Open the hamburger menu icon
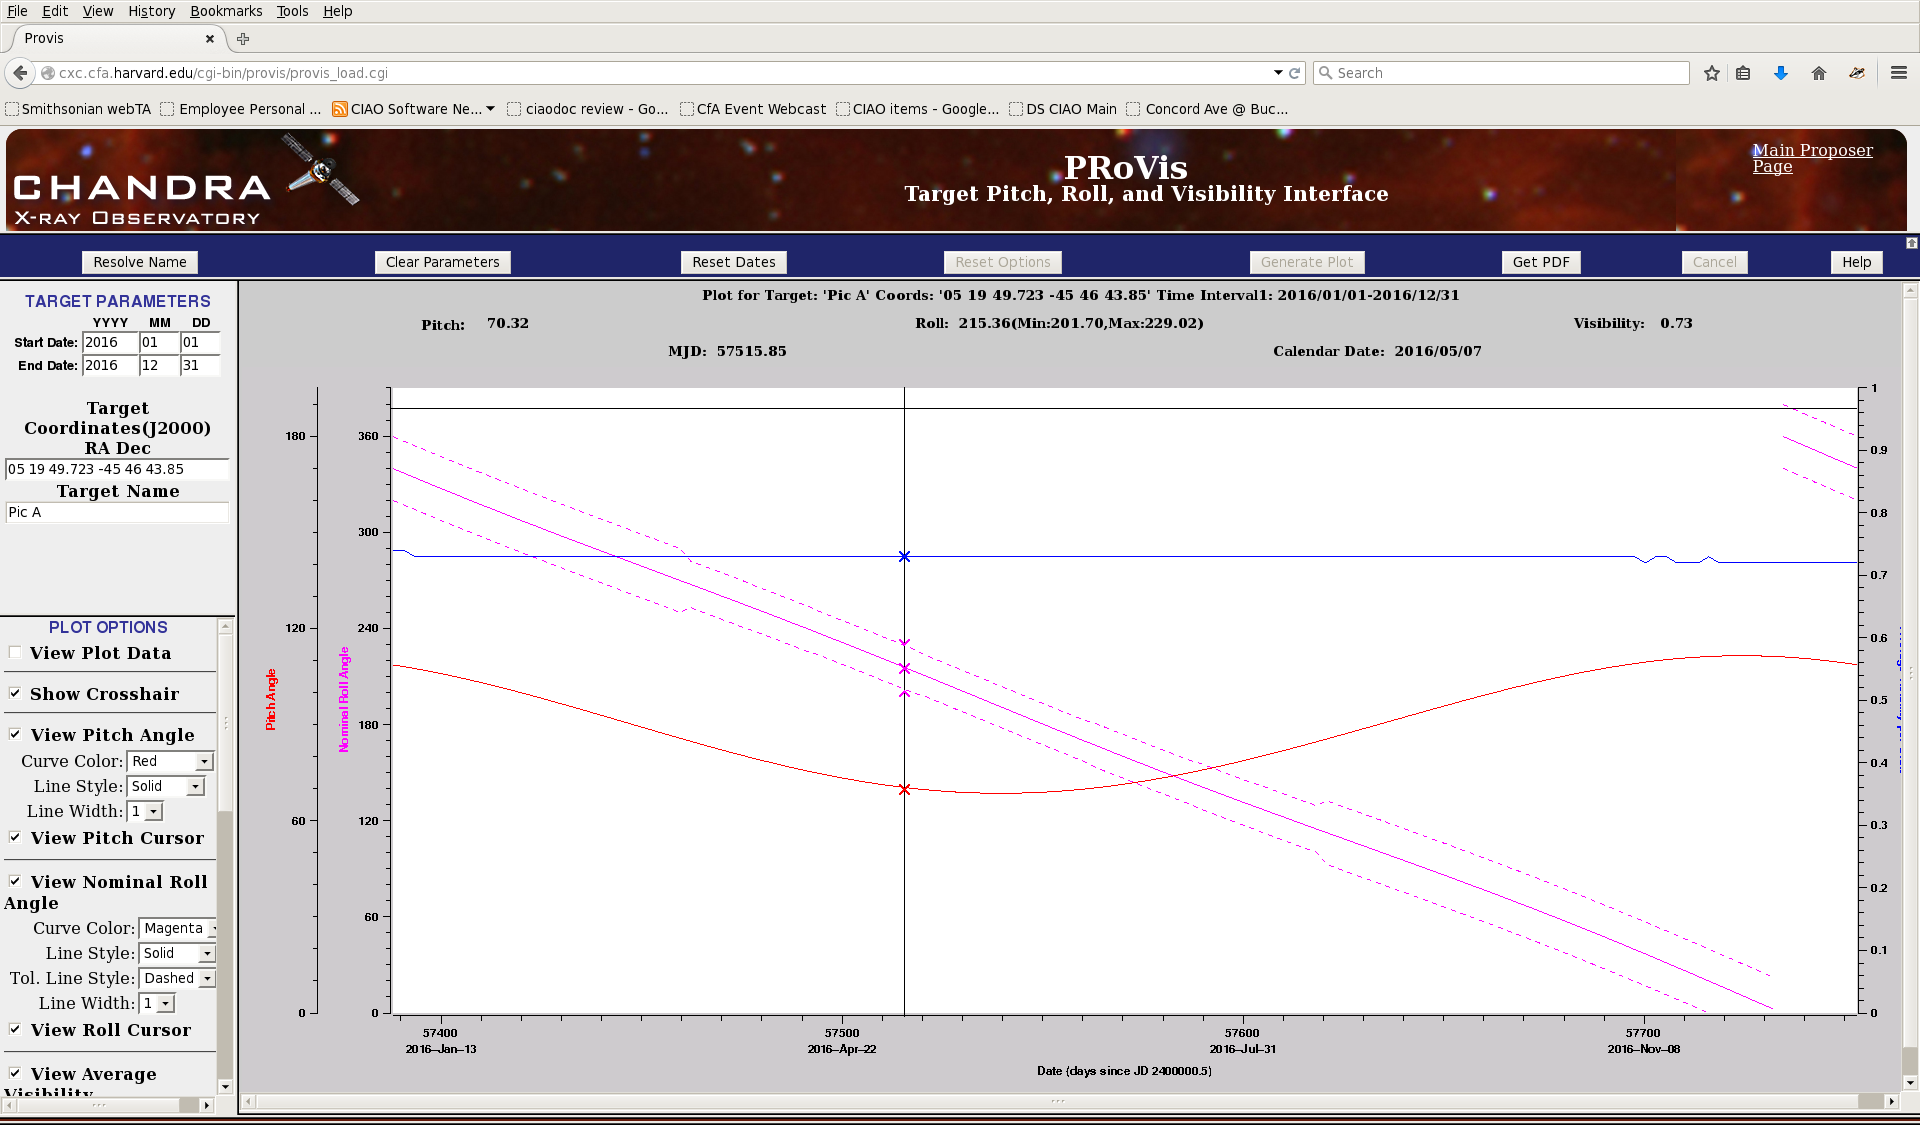 point(1899,73)
